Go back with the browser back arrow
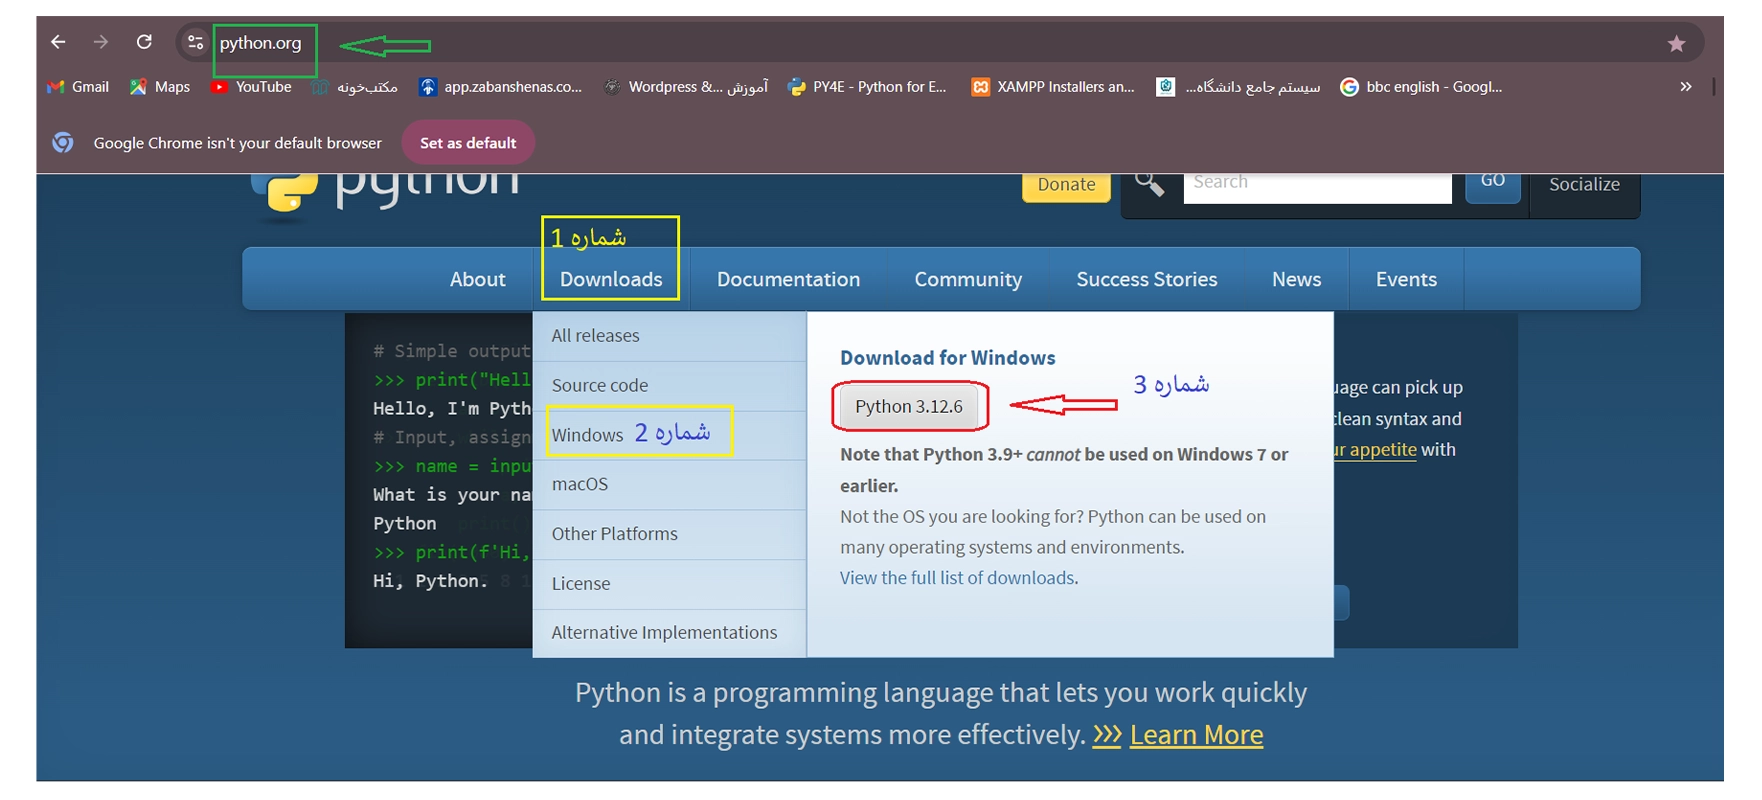The height and width of the screenshot is (800, 1762). 58,42
